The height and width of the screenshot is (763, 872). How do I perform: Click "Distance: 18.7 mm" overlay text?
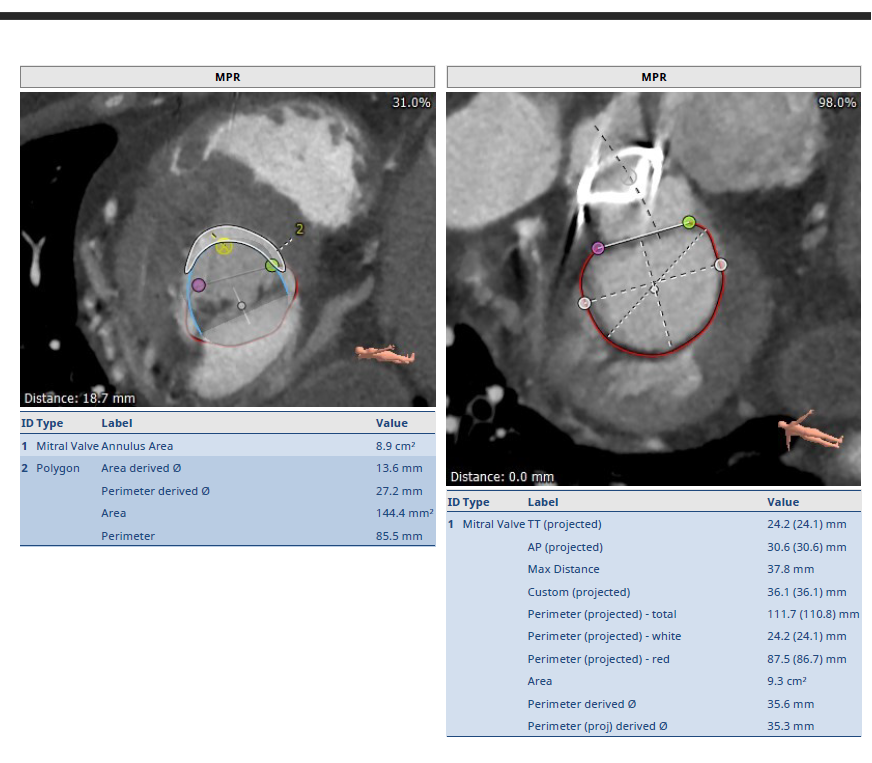(x=79, y=398)
